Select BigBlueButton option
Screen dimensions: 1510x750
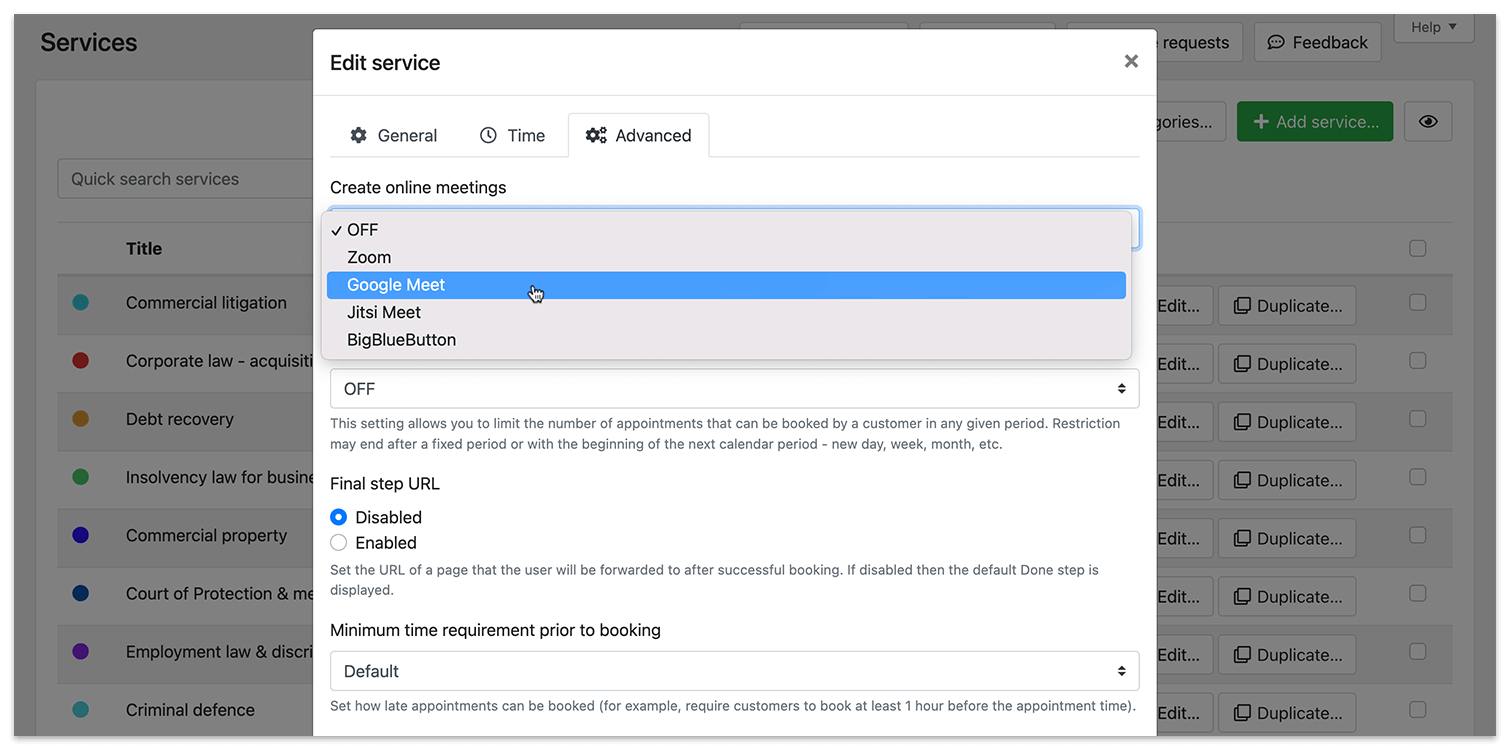tap(726, 340)
